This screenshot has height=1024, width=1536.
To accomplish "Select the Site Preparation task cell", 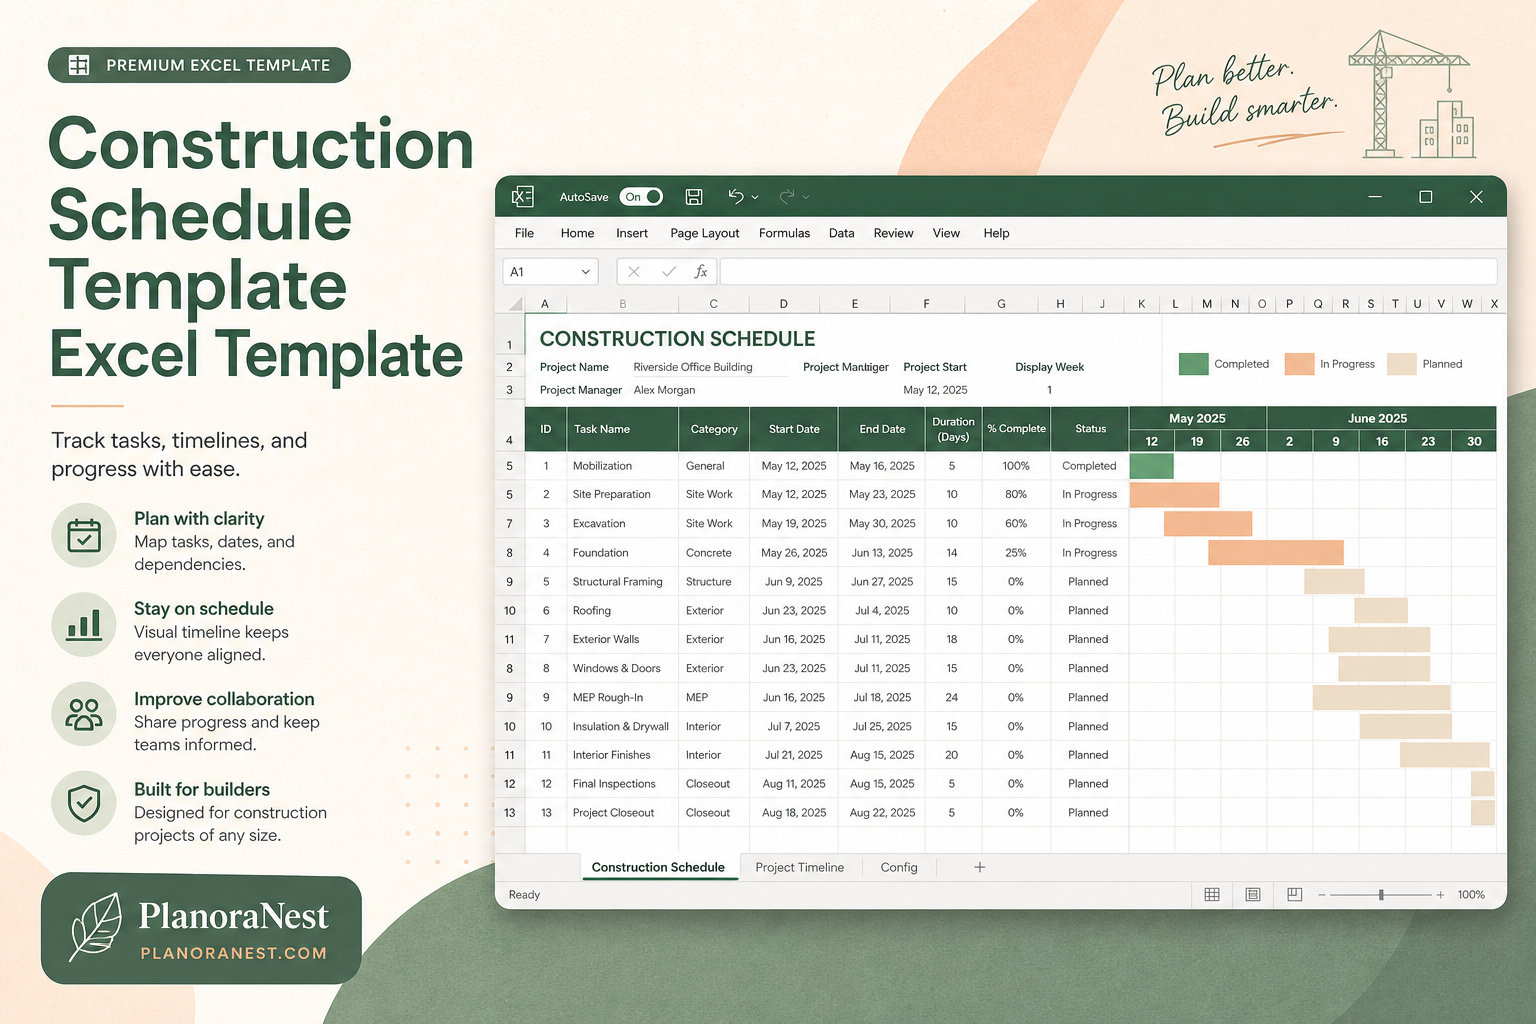I will click(x=622, y=494).
